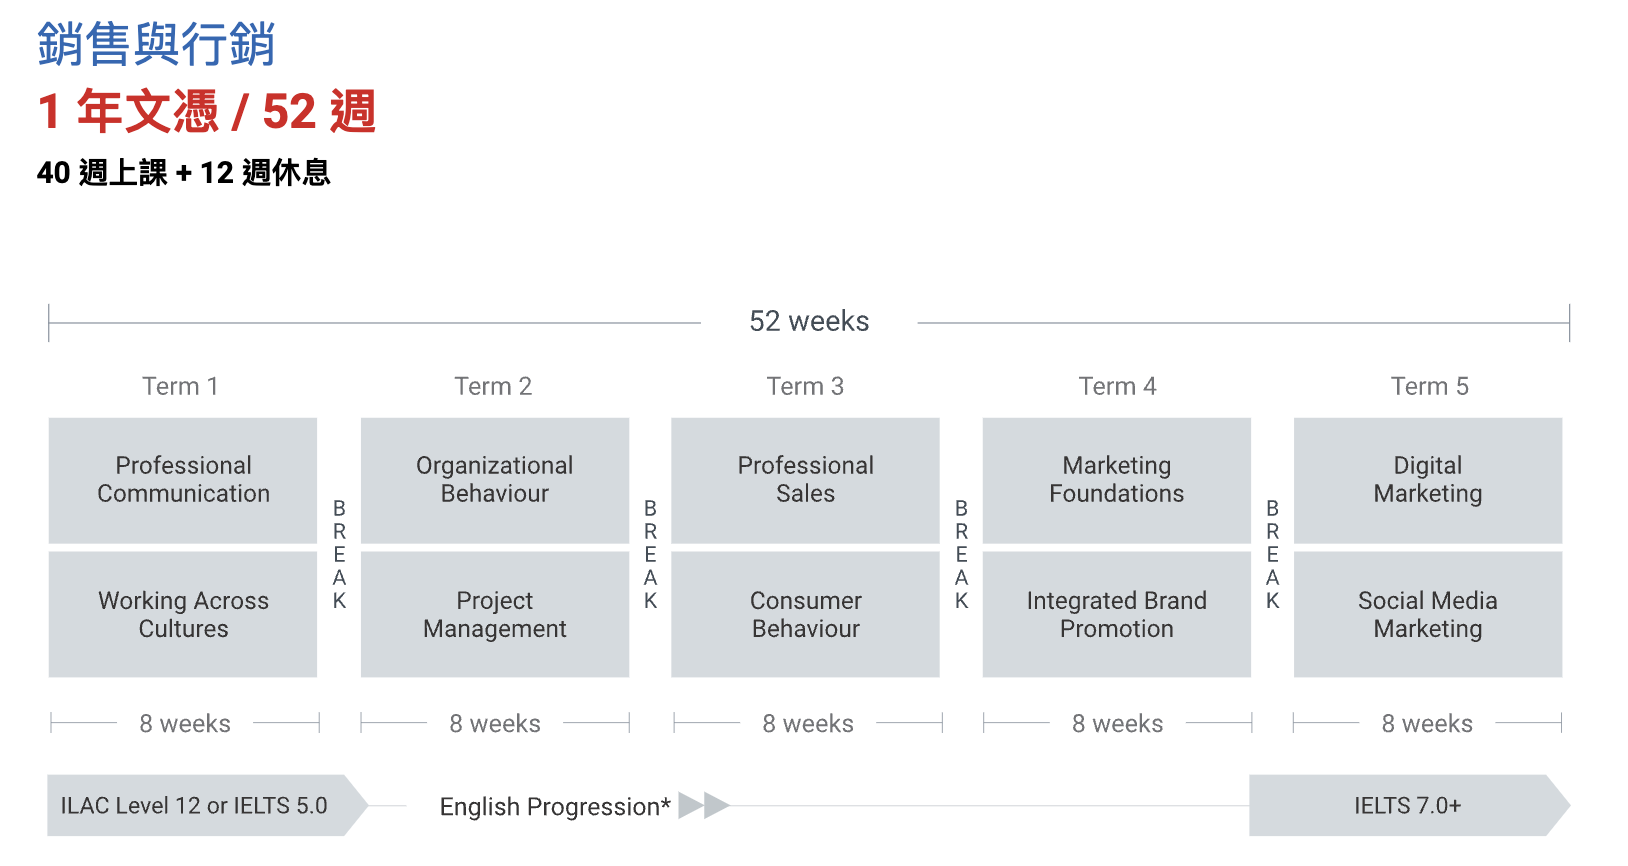
Task: Click the Term 5 heading
Action: pos(1429,386)
